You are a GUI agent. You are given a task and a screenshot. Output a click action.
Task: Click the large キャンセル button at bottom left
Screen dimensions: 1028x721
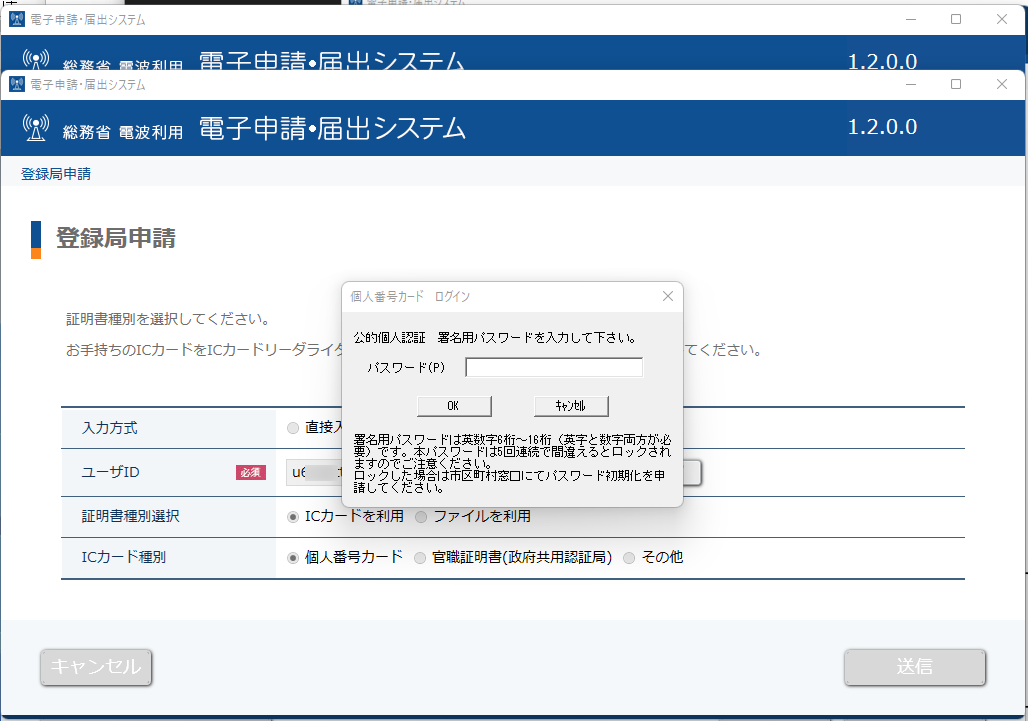[96, 667]
